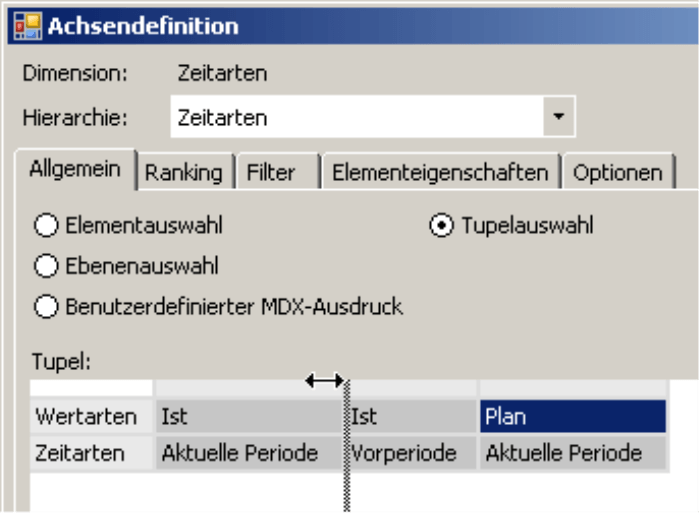This screenshot has height=513, width=699.
Task: Go to the Optionen tab
Action: [x=617, y=172]
